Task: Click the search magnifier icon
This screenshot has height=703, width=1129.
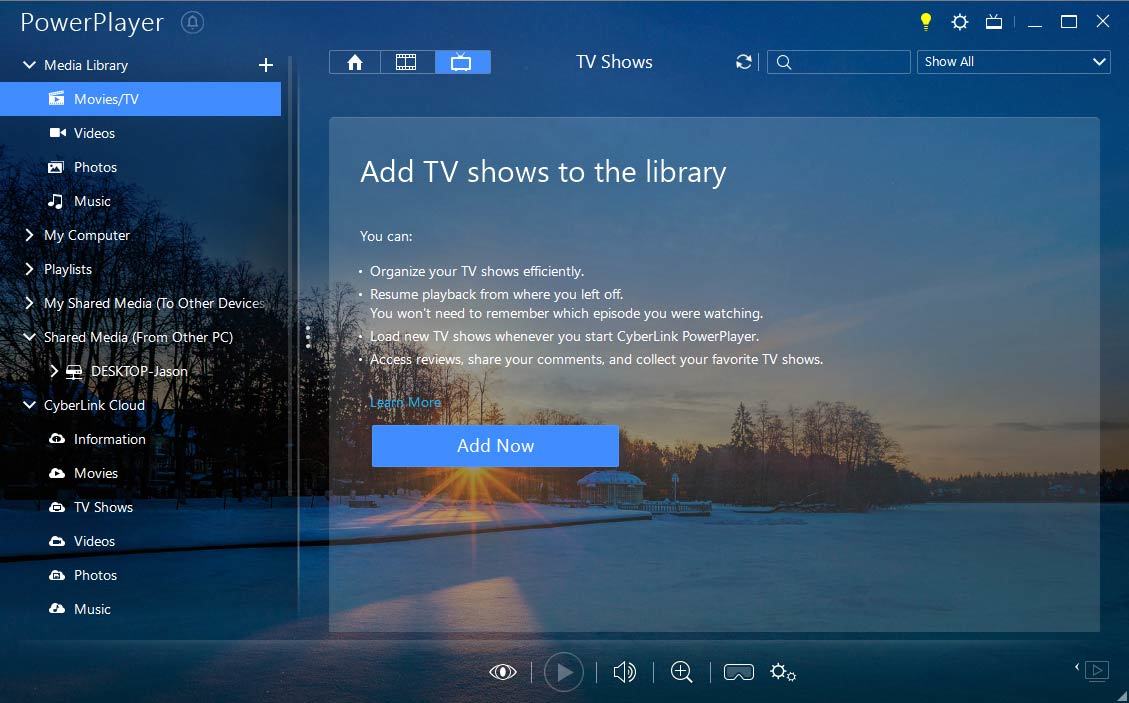Action: tap(784, 63)
